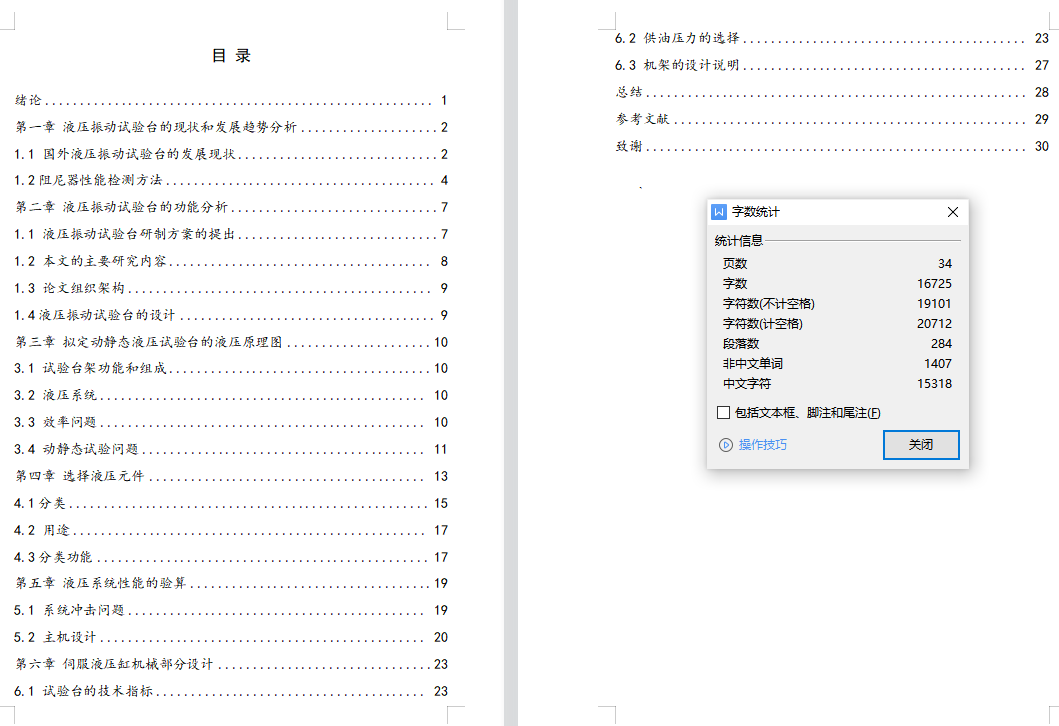
Task: Open 第三章 拟定动静态液压试验台的液压原理图 entry
Action: (x=149, y=342)
